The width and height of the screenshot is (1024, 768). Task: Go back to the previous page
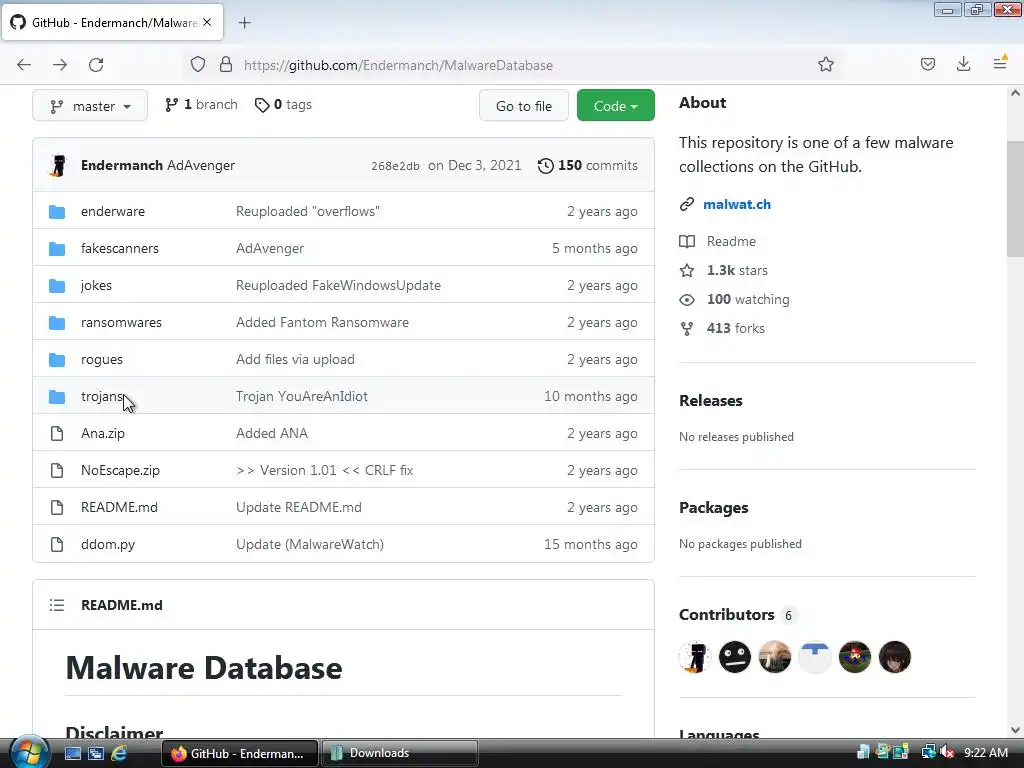coord(24,65)
